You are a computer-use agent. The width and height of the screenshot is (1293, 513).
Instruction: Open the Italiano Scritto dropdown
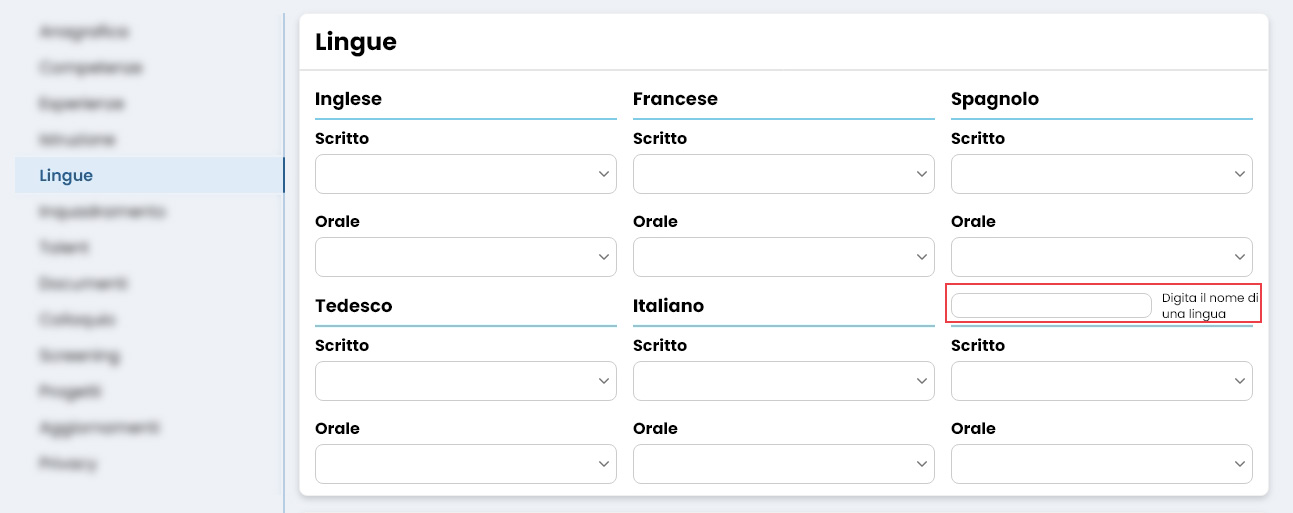click(x=783, y=381)
